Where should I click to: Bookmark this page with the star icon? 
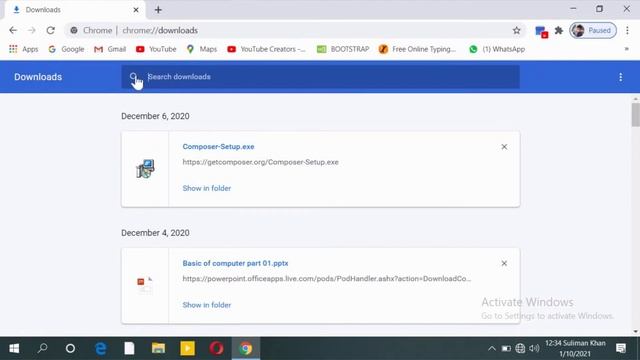[x=516, y=30]
